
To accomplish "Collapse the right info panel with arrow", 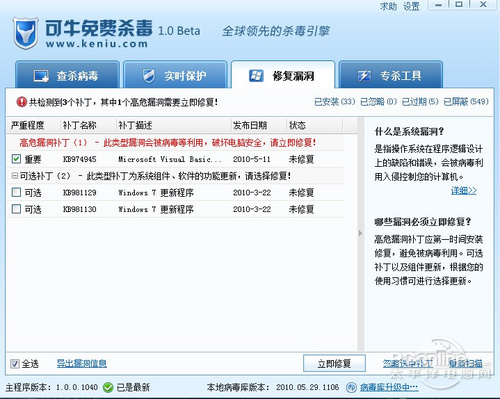I will click(360, 233).
